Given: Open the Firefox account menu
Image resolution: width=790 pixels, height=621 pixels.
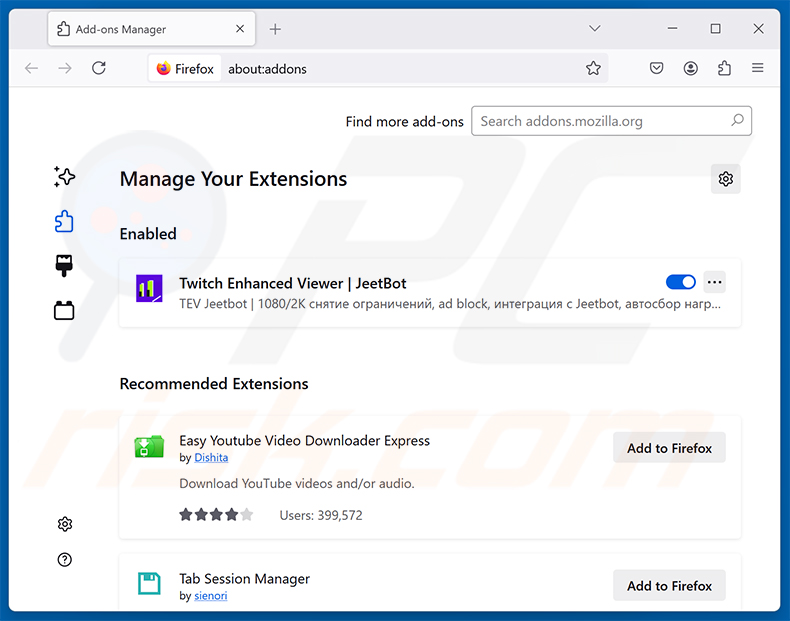Looking at the screenshot, I should (690, 68).
